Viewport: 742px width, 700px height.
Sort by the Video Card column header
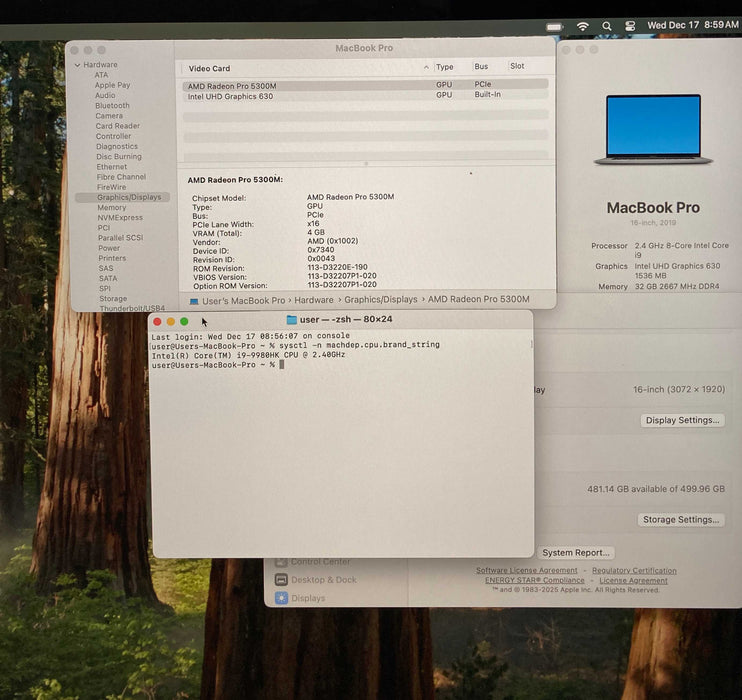209,69
